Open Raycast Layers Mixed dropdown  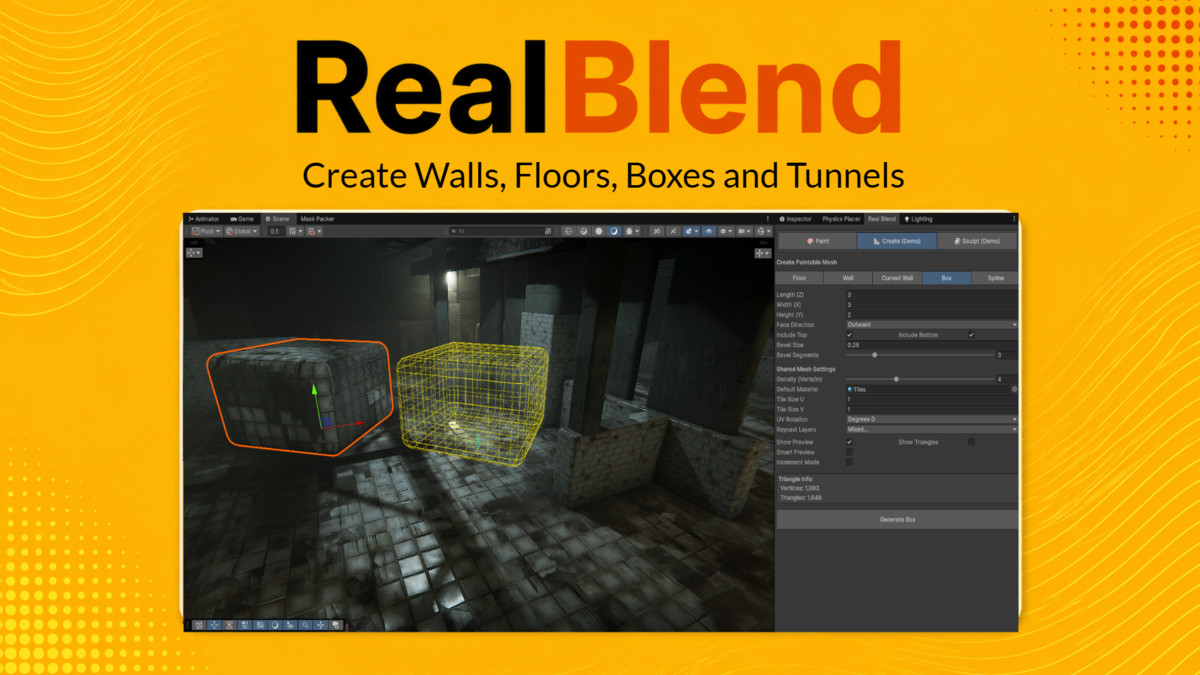[x=932, y=429]
